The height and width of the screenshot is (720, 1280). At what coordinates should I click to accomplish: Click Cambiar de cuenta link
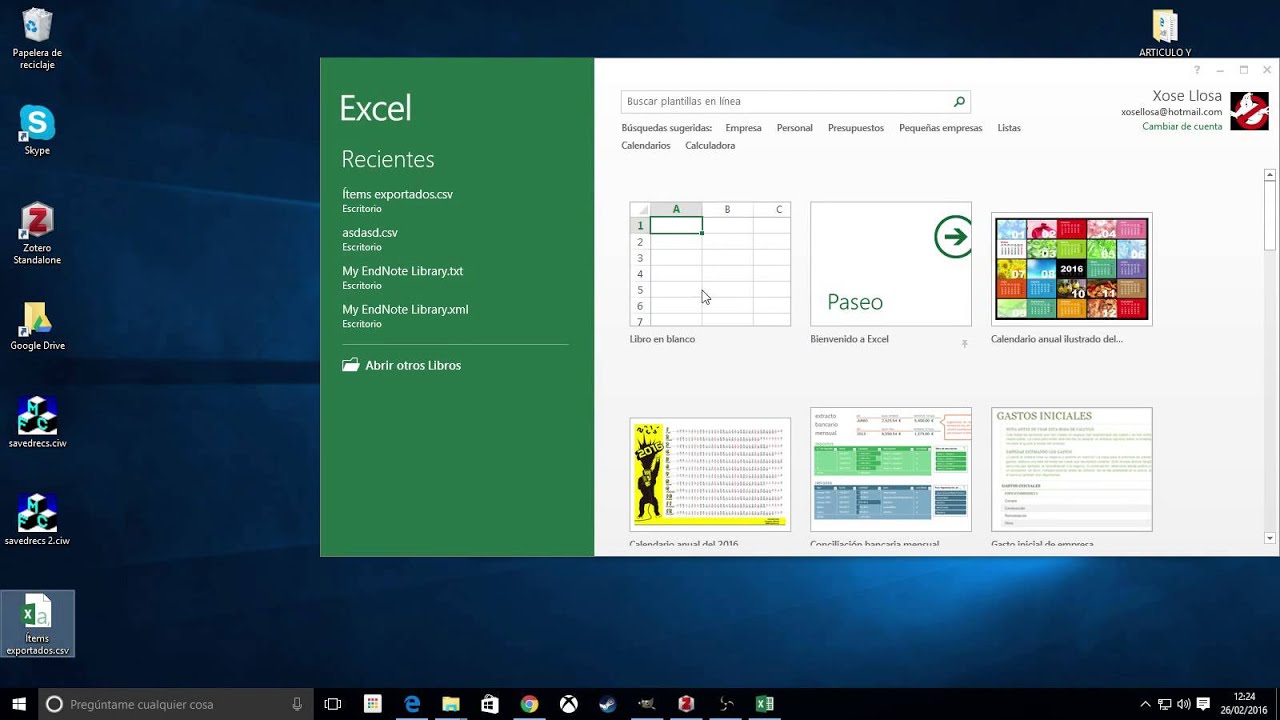pos(1182,126)
